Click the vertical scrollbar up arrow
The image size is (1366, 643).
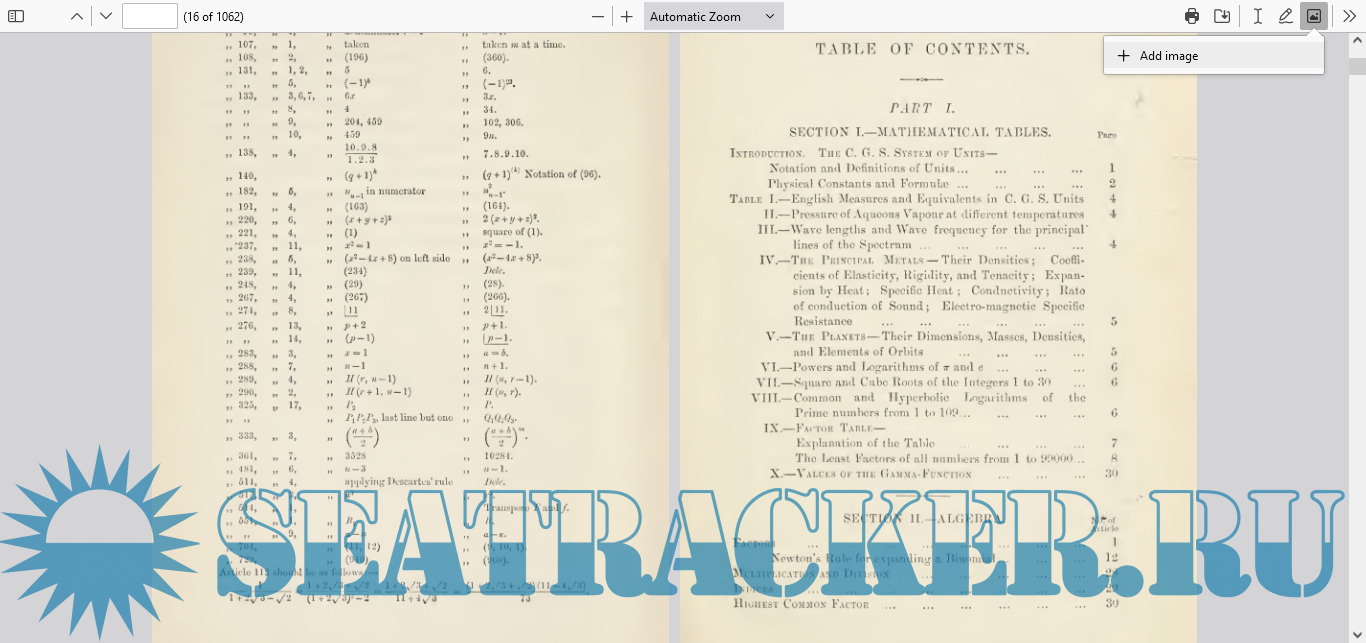coord(1357,41)
